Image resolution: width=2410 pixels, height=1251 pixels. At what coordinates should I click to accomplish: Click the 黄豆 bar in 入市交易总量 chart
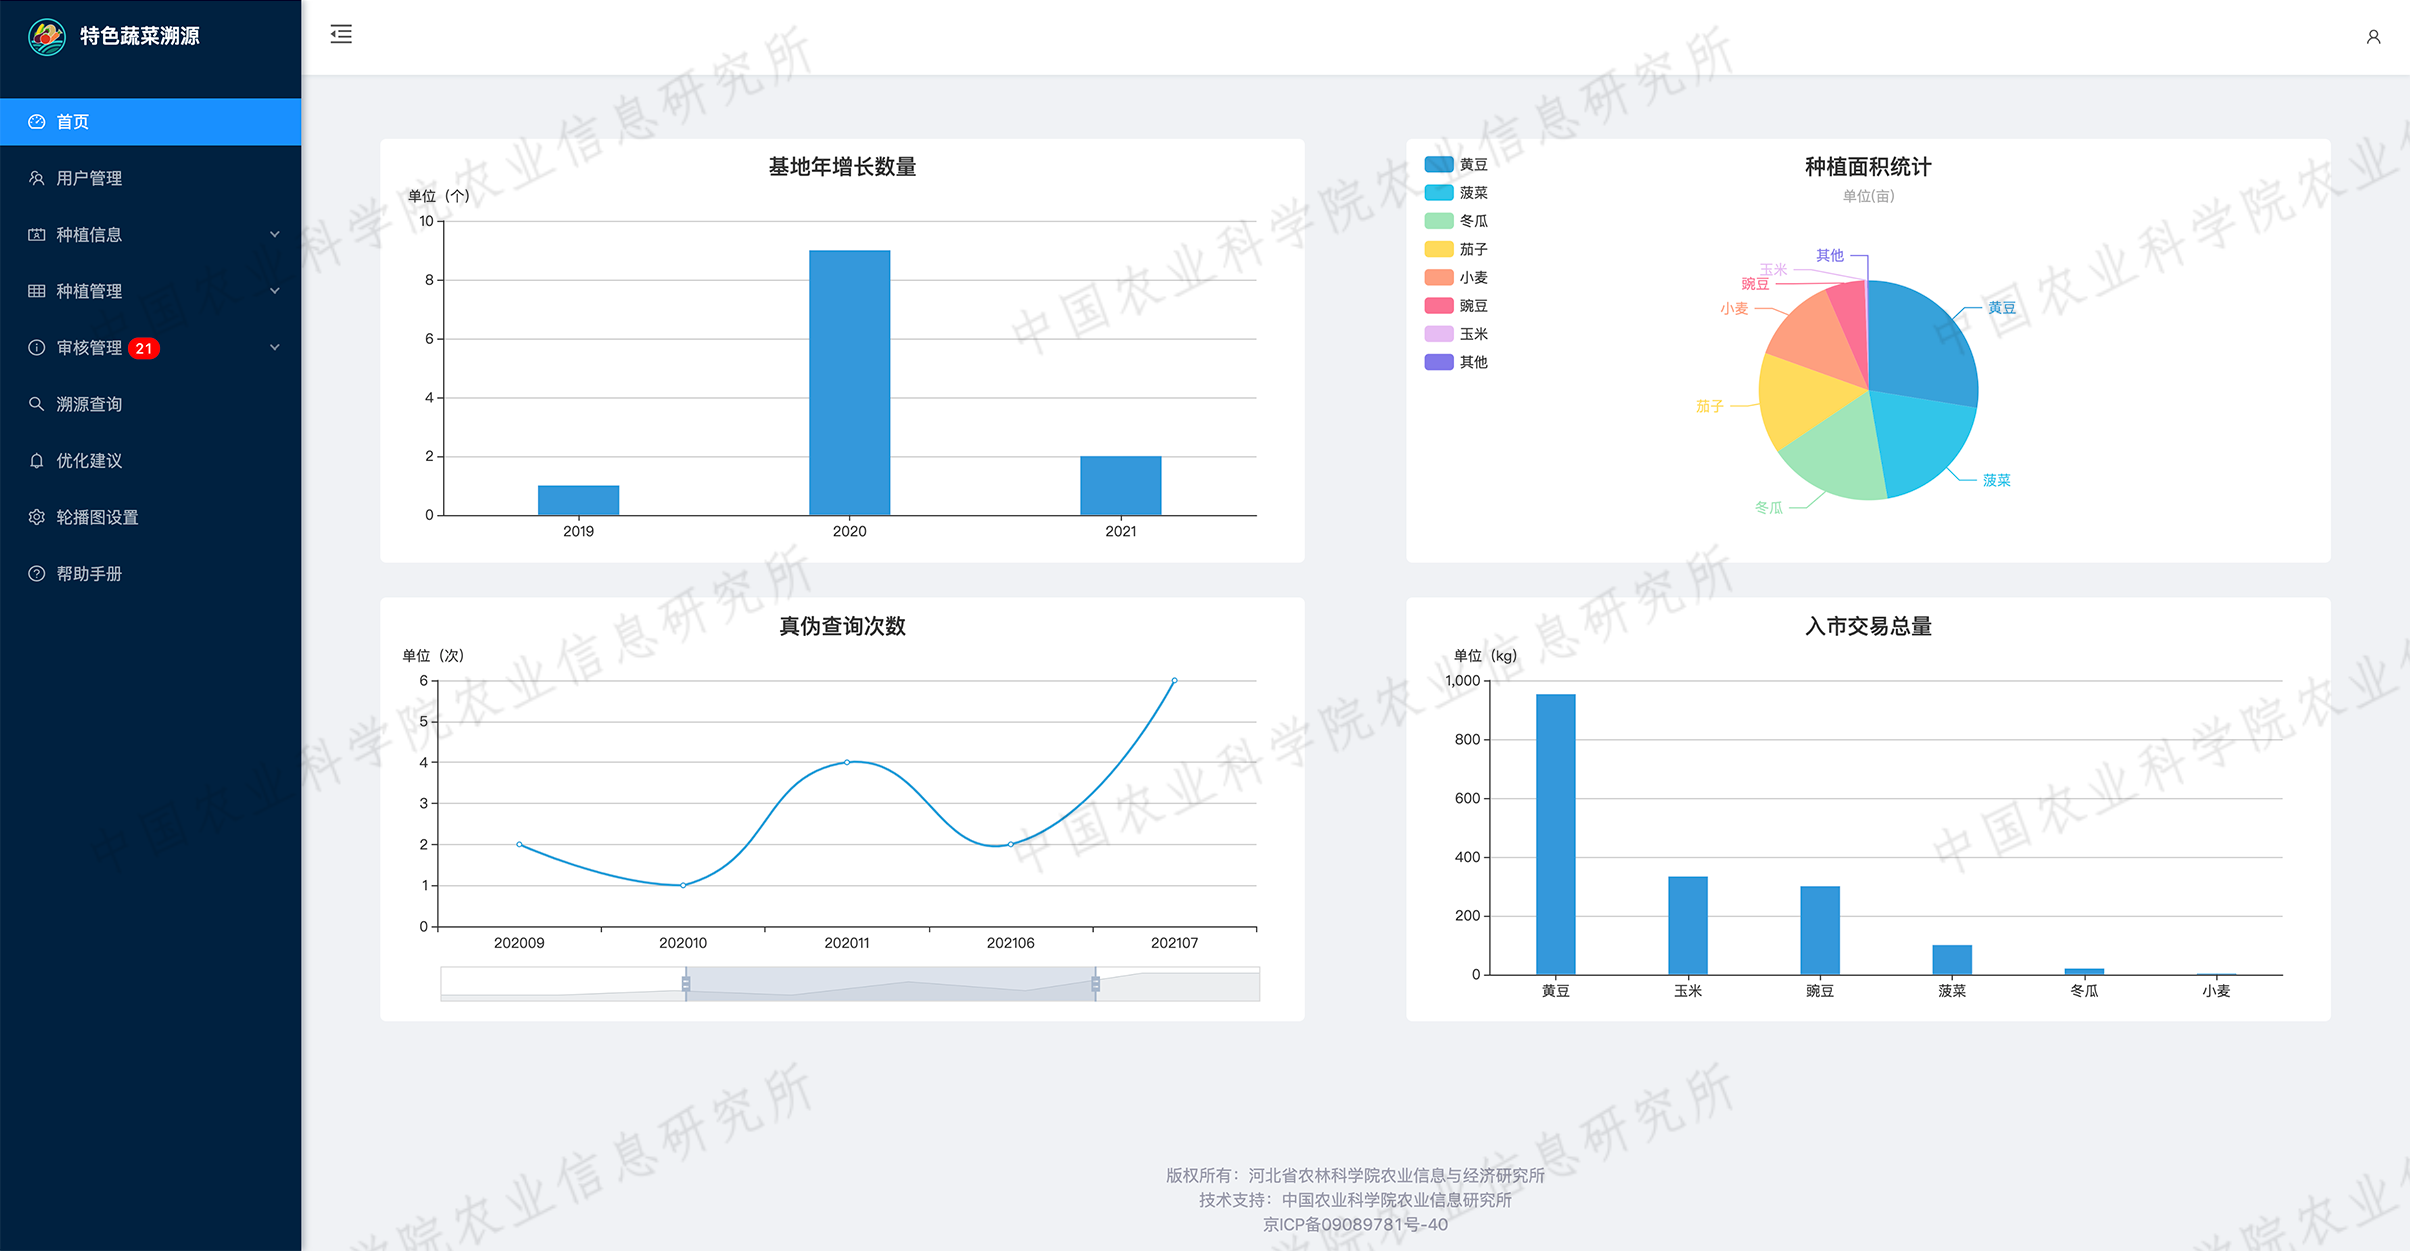[x=1555, y=833]
